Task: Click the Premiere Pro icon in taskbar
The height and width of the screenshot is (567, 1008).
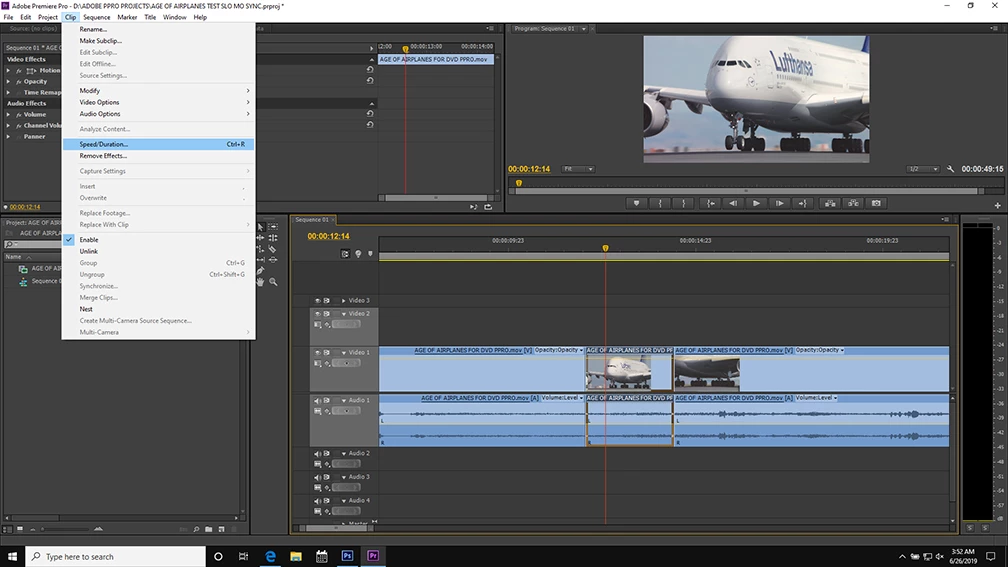Action: point(373,556)
